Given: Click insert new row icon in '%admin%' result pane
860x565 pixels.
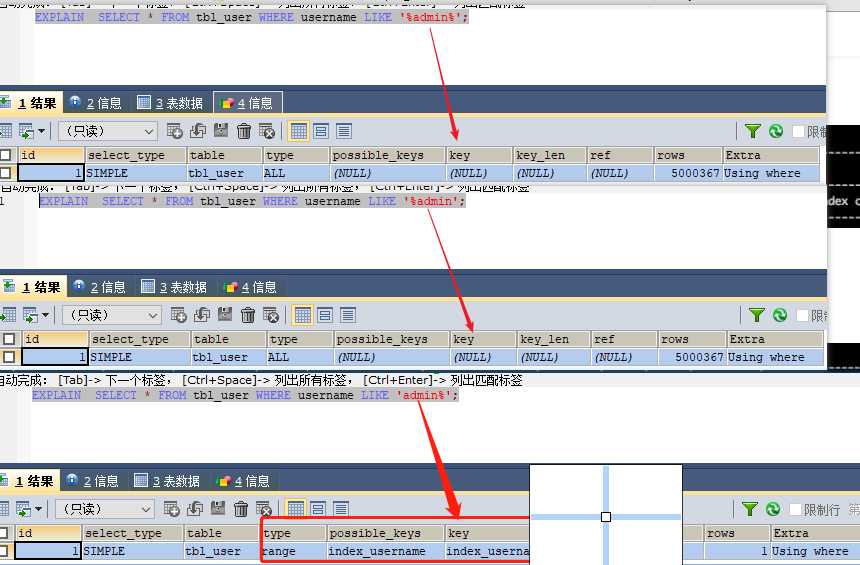Looking at the screenshot, I should tap(174, 131).
